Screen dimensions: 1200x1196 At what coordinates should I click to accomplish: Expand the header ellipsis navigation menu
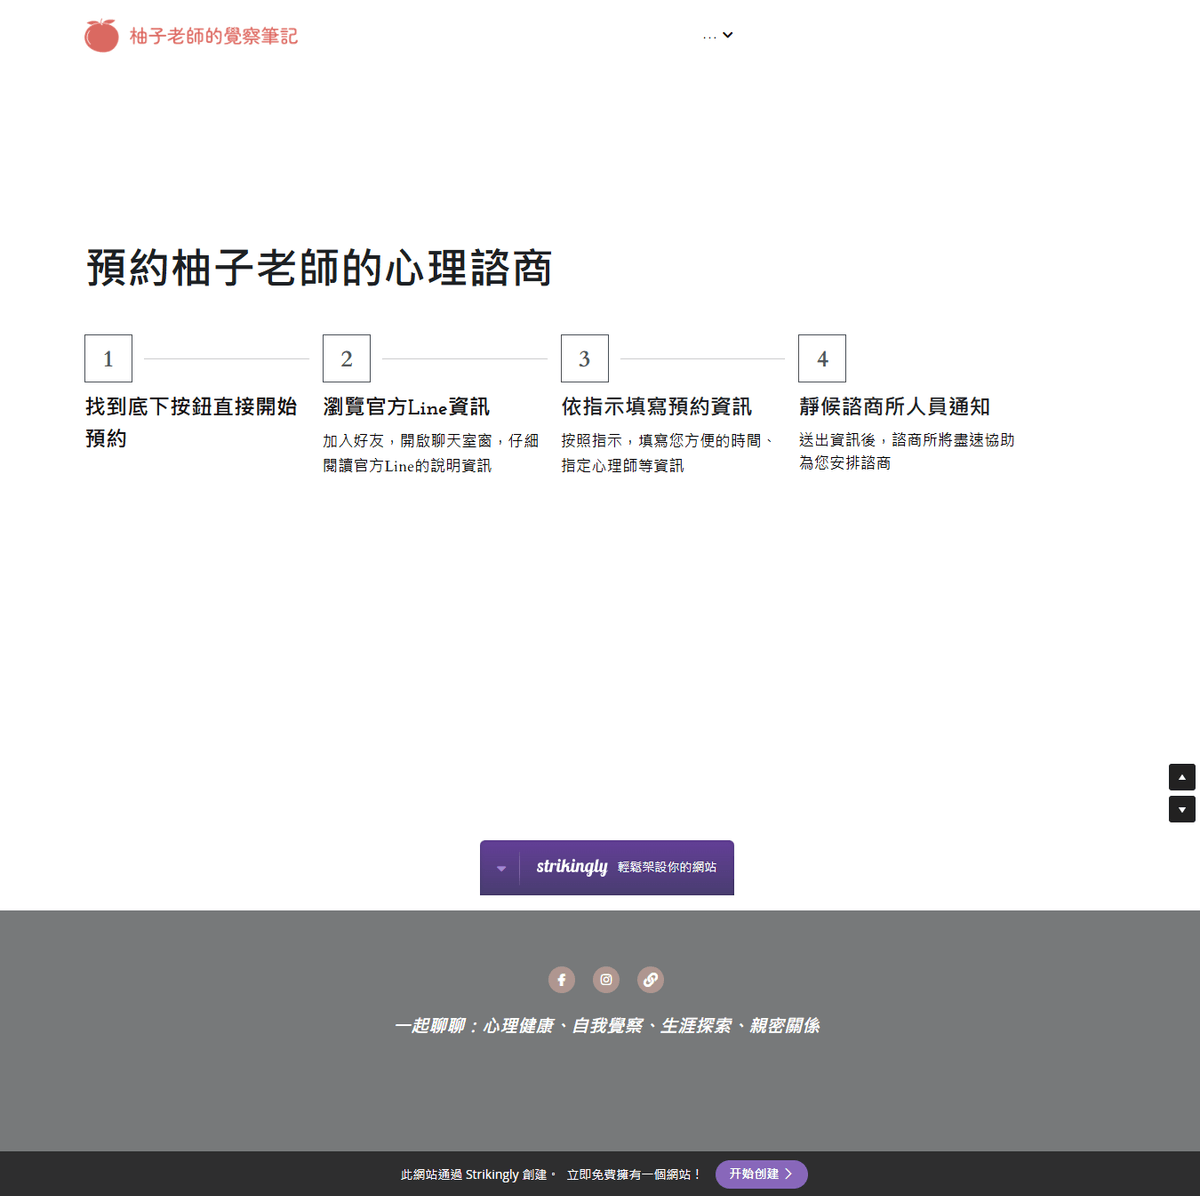718,35
